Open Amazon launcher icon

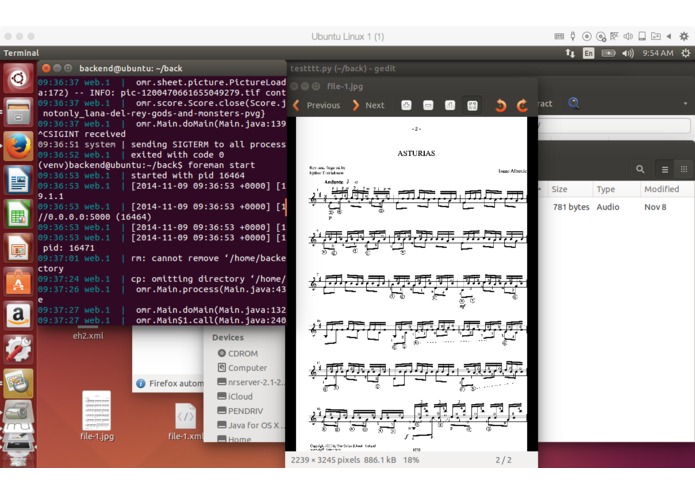(x=18, y=315)
